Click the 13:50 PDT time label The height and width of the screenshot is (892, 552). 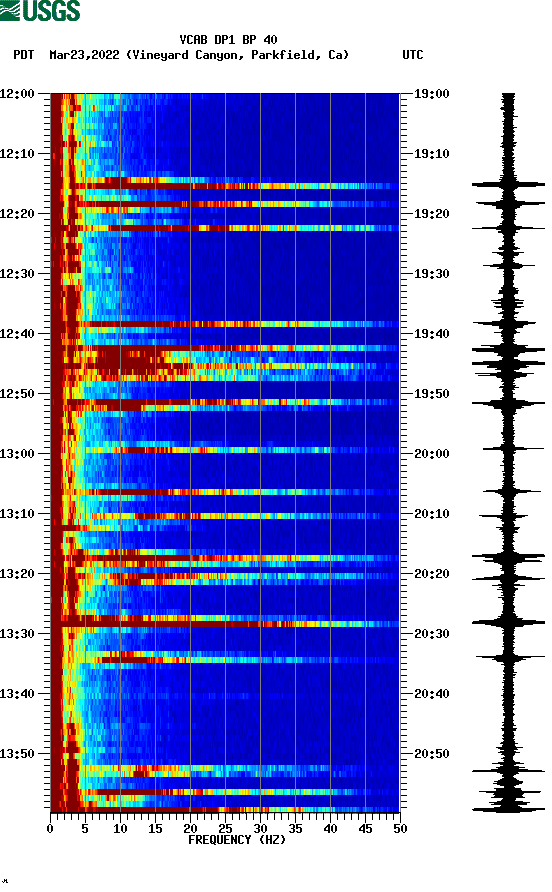click(x=17, y=754)
